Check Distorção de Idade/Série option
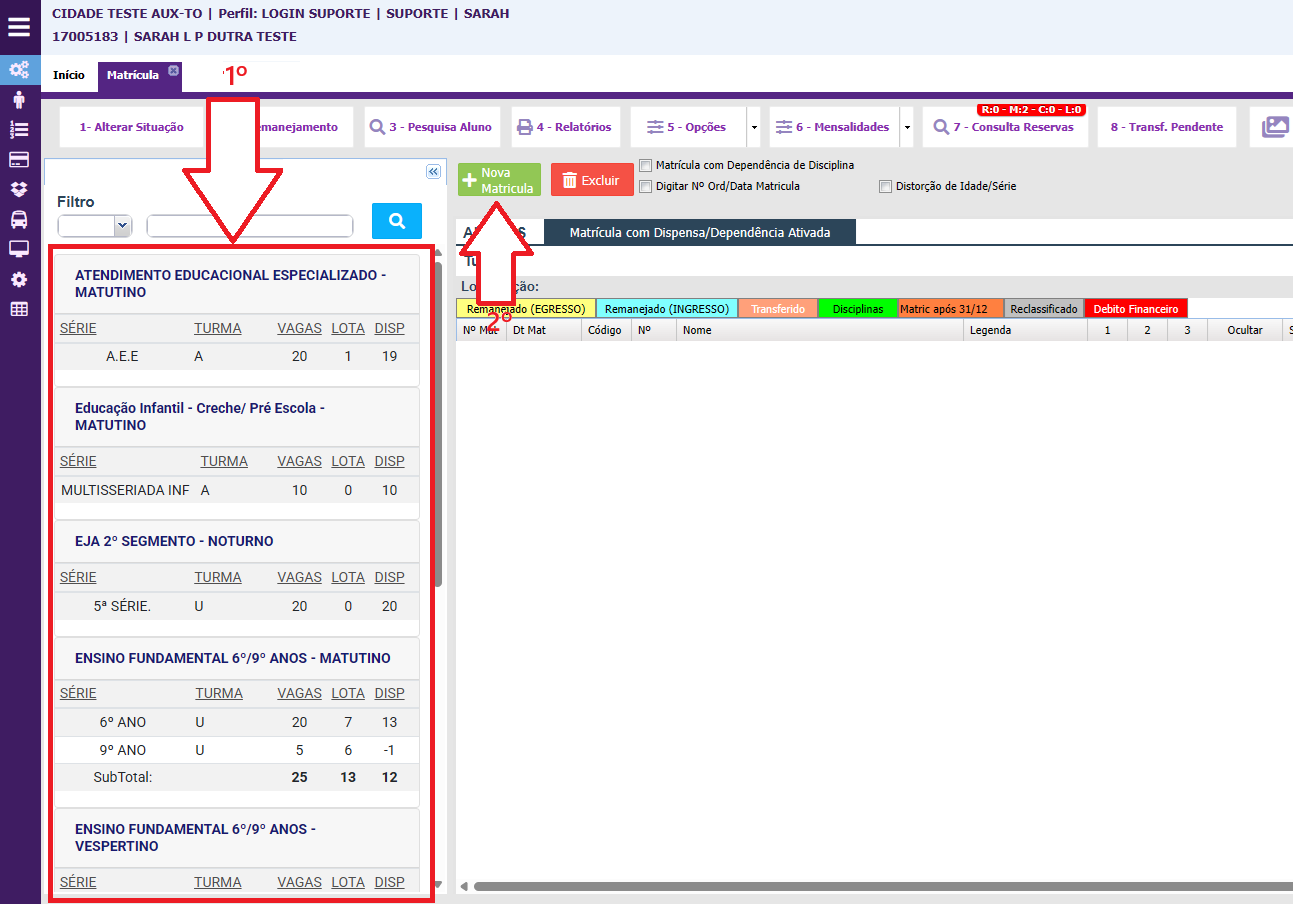 pos(885,186)
